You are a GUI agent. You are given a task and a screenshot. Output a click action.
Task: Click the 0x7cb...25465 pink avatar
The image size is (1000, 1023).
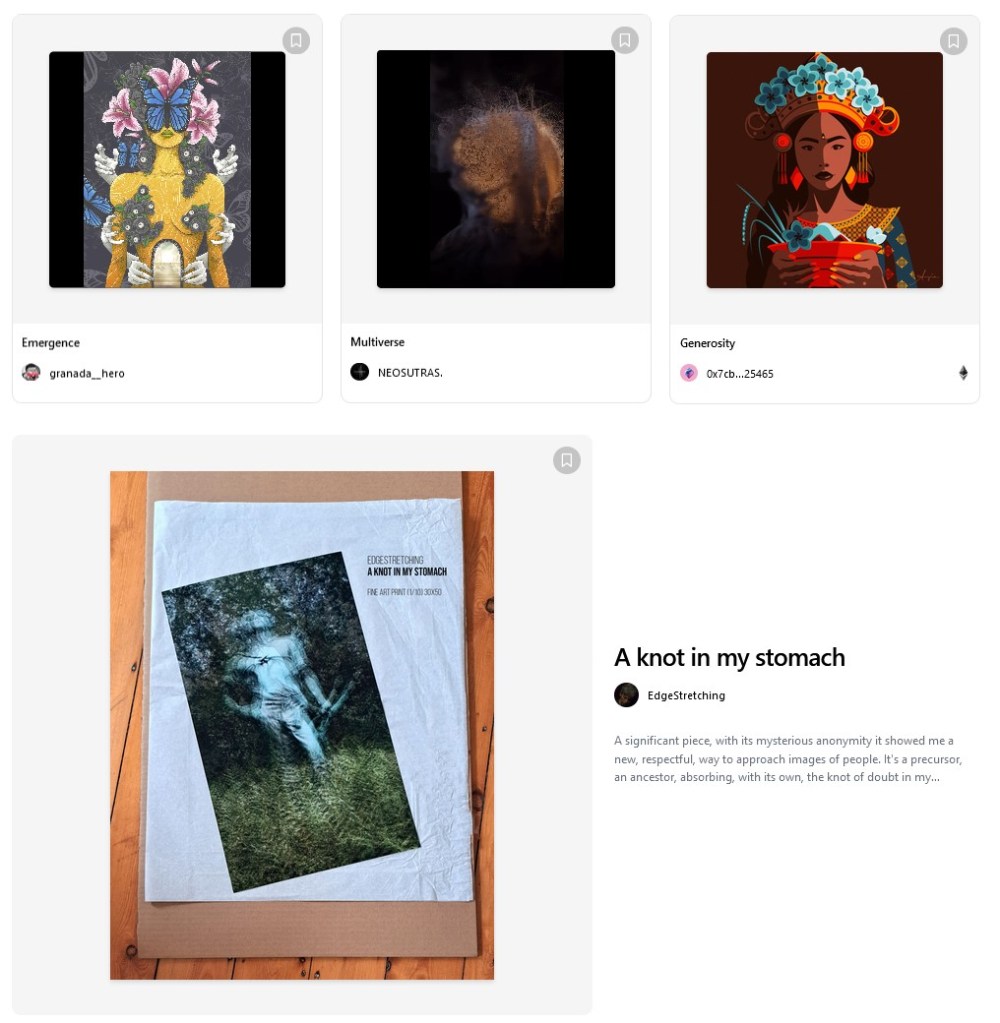click(689, 373)
